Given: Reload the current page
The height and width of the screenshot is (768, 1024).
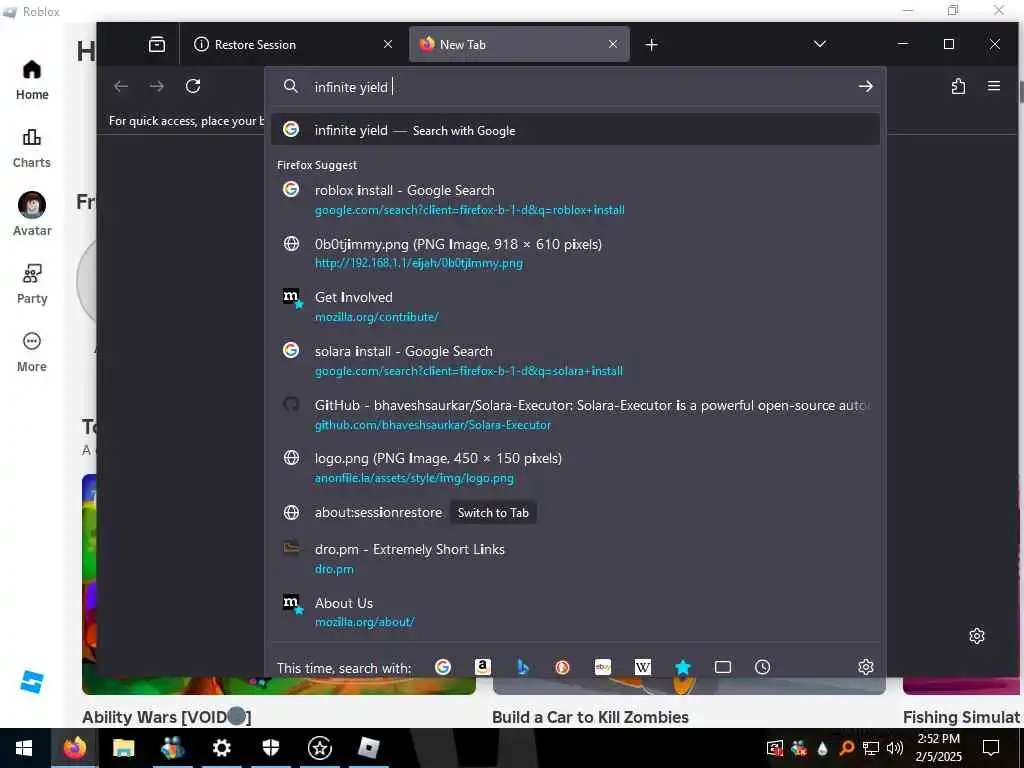Looking at the screenshot, I should [193, 86].
